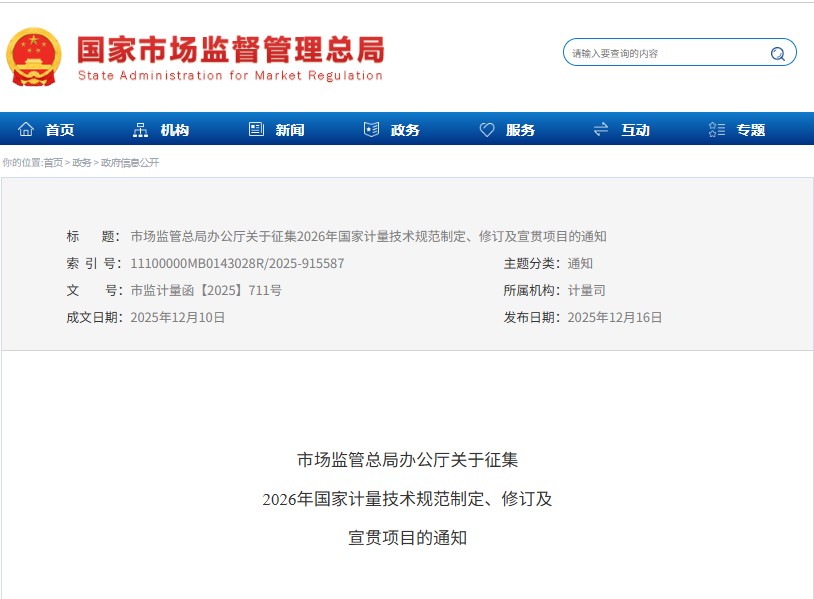The width and height of the screenshot is (814, 599).
Task: Click the document number 市监计量函【2025】711号
Action: [206, 291]
